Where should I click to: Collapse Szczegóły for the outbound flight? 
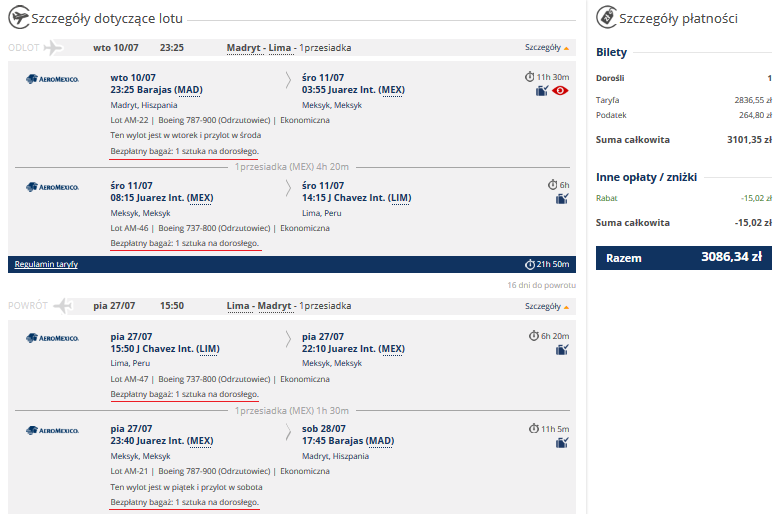coord(546,47)
